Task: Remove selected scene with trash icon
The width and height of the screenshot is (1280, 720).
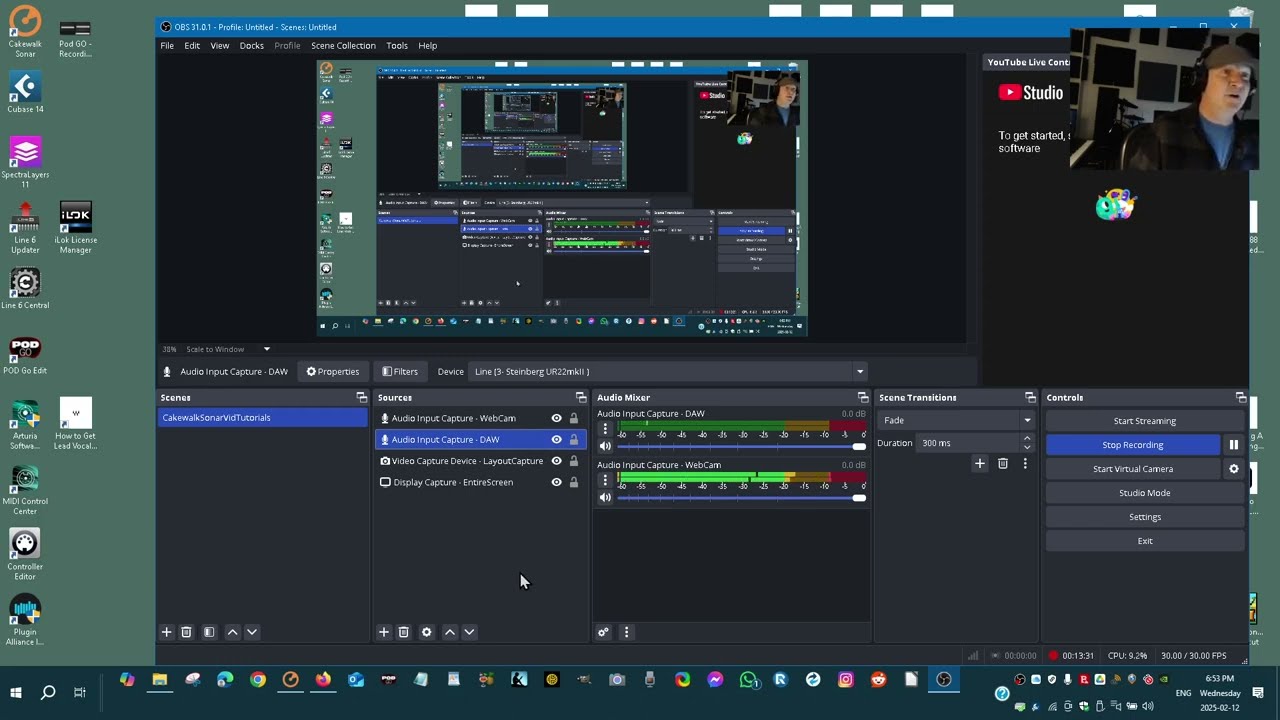Action: (x=186, y=632)
